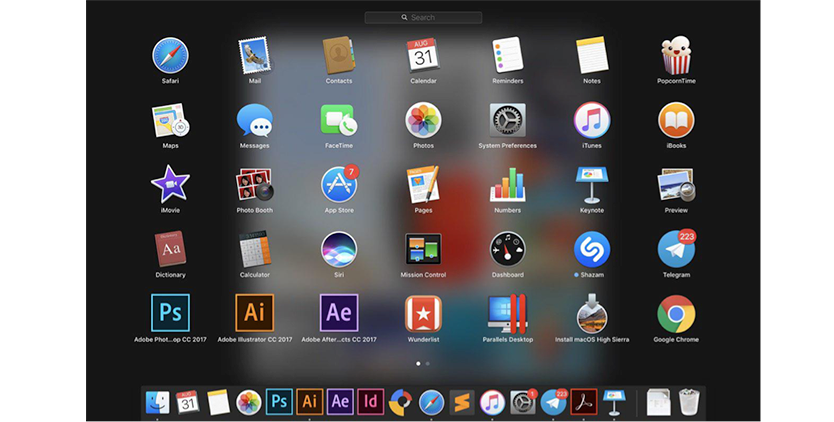Open the Trash in the Dock

tap(689, 402)
